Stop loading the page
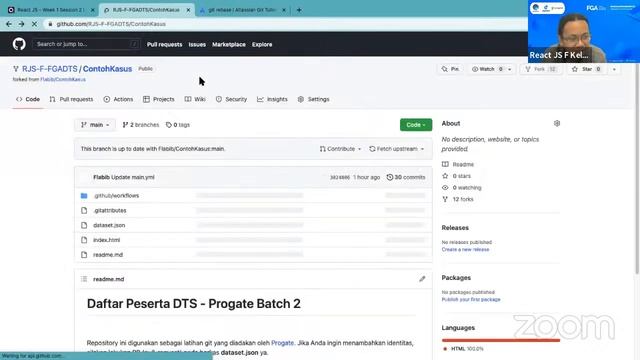Viewport: 640px width, 360px height. click(x=34, y=24)
